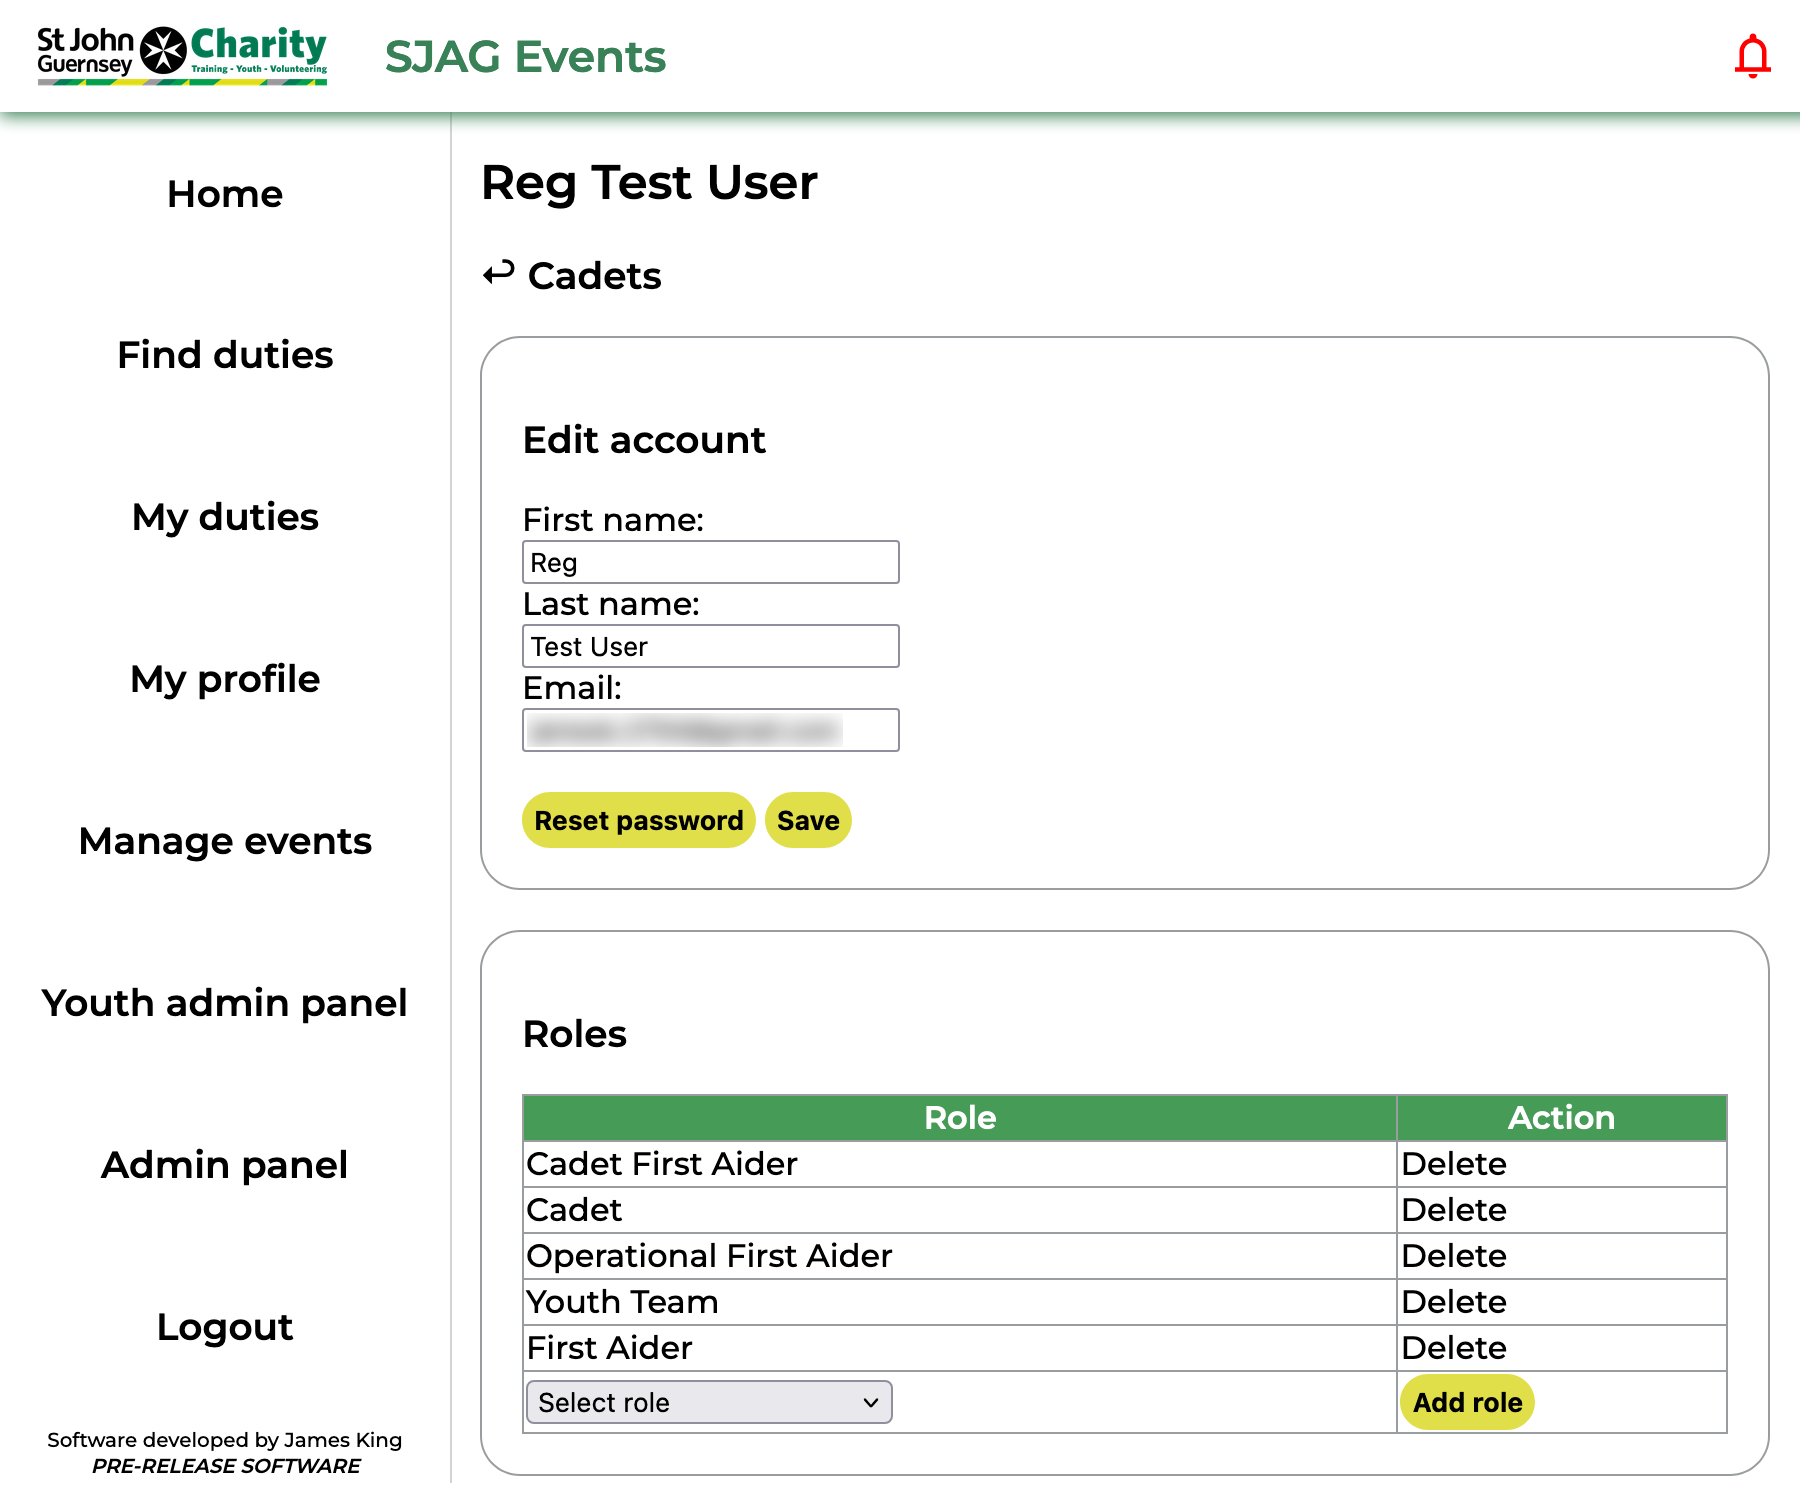
Task: Click into the First name field
Action: point(710,562)
